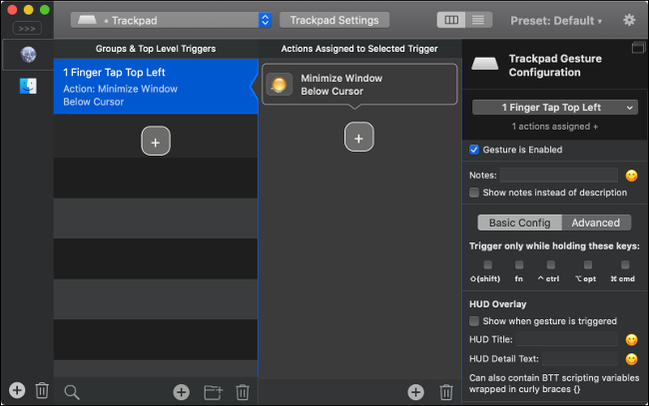The height and width of the screenshot is (406, 649).
Task: Select Minimize Window Below Cursor action
Action: point(360,84)
